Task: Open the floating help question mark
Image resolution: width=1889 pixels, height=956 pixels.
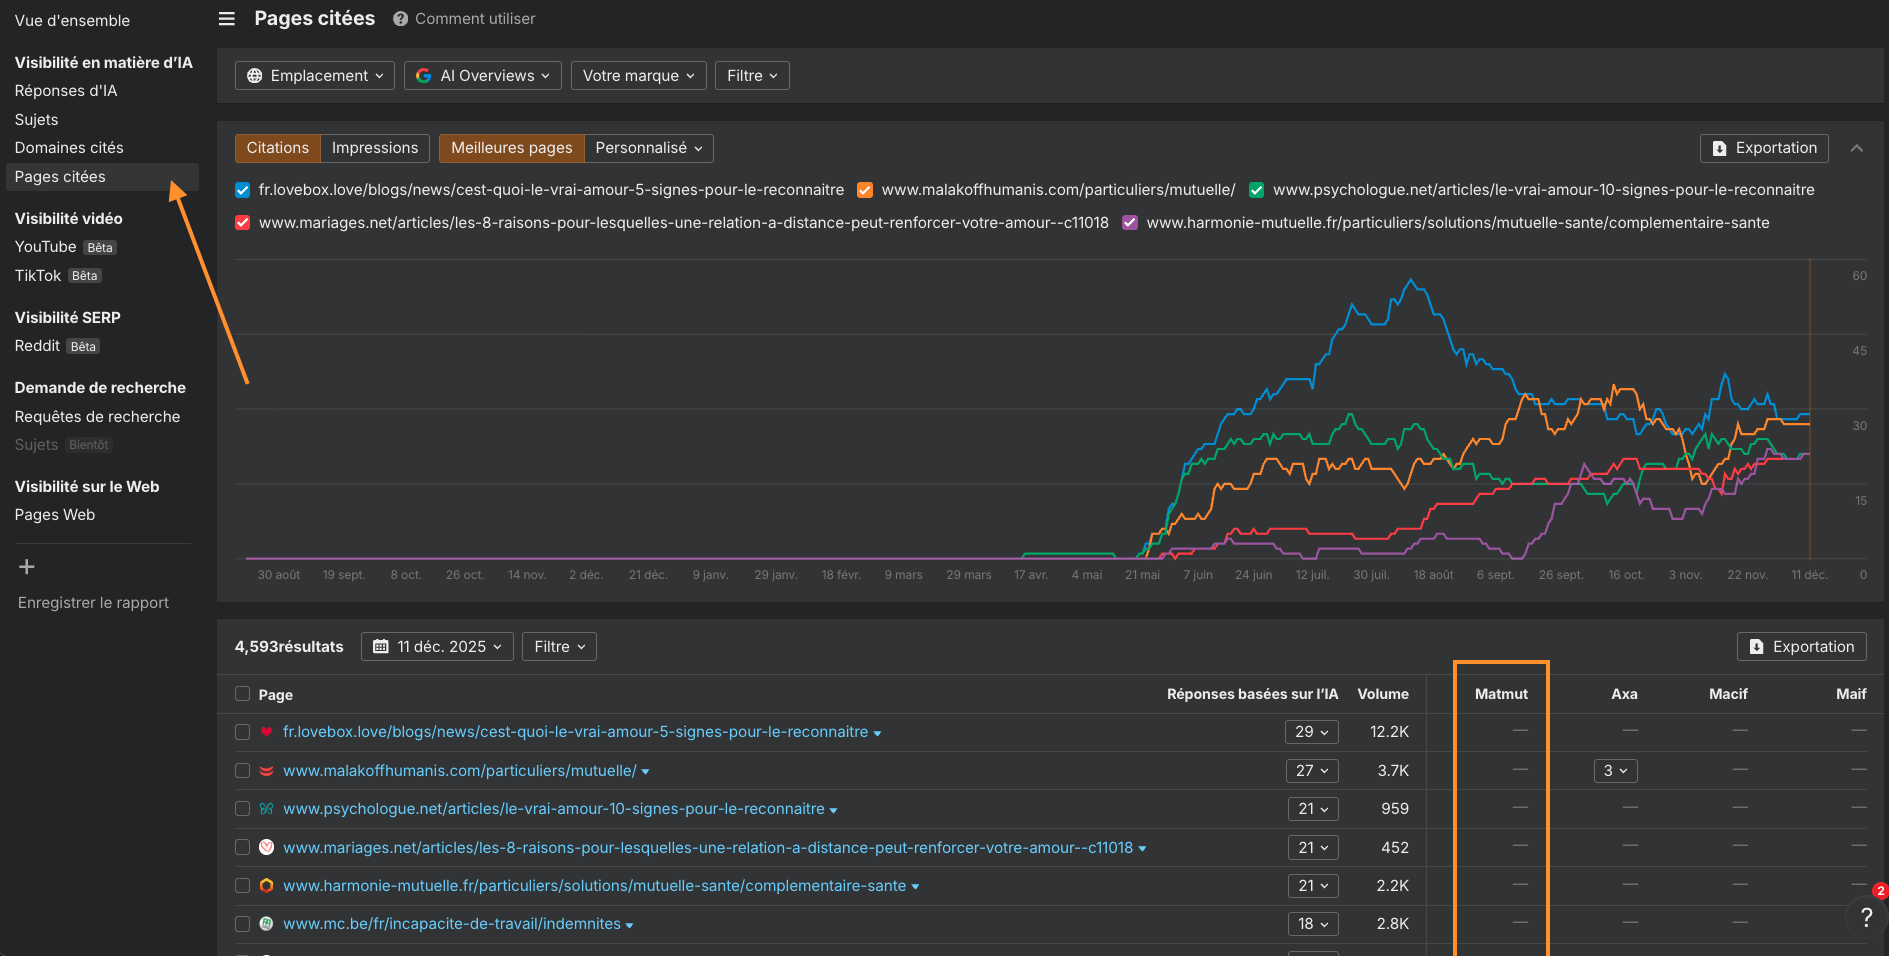Action: (x=1865, y=916)
